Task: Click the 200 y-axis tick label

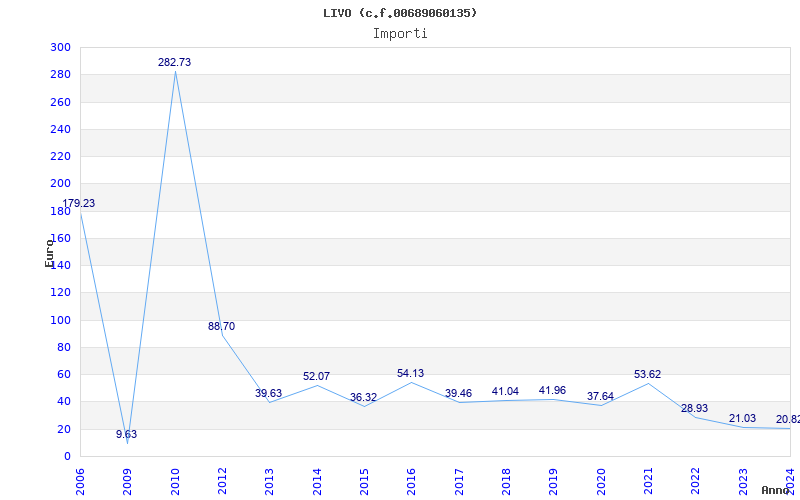Action: 60,184
